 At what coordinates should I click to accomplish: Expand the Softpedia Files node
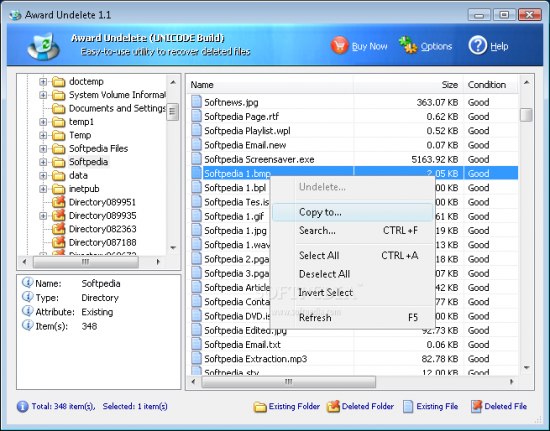(x=43, y=149)
